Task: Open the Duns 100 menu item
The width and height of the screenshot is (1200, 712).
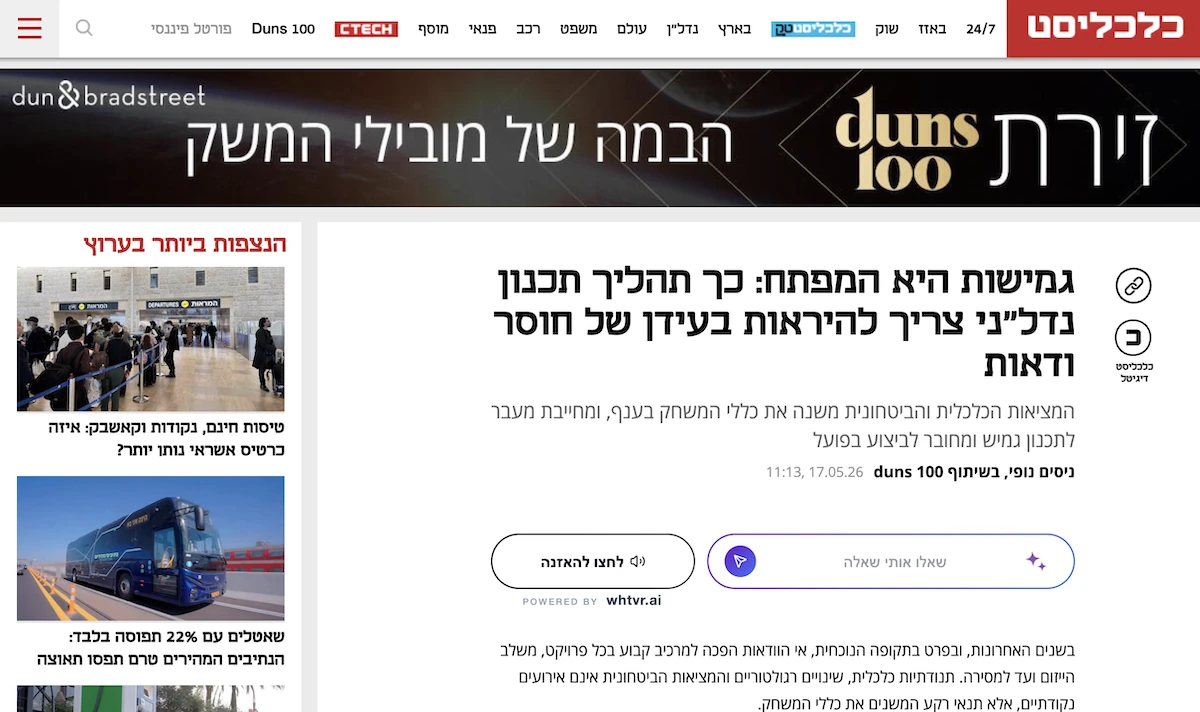Action: coord(283,29)
